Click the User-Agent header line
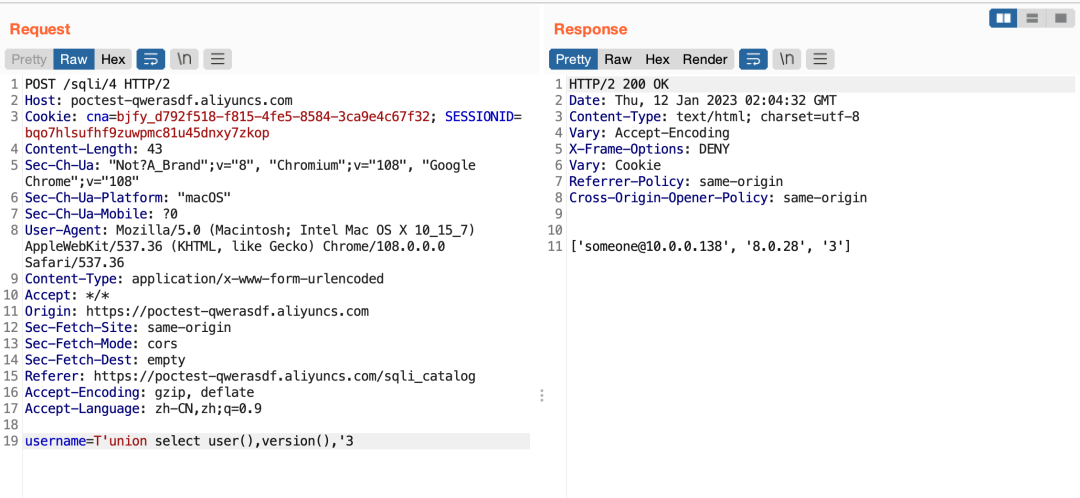Viewport: 1080px width, 498px height. (x=250, y=246)
